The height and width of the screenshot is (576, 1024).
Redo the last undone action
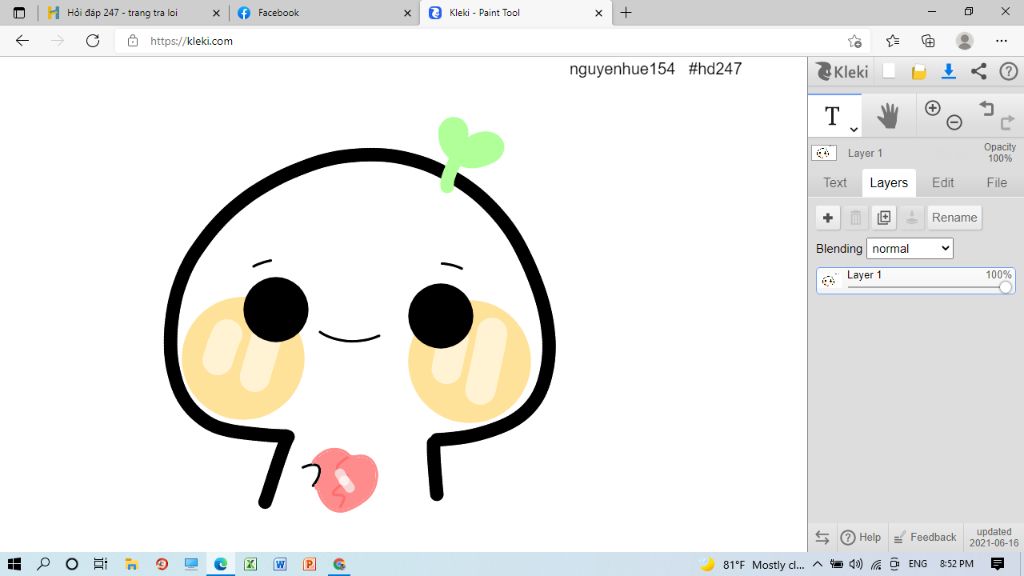(x=1007, y=121)
